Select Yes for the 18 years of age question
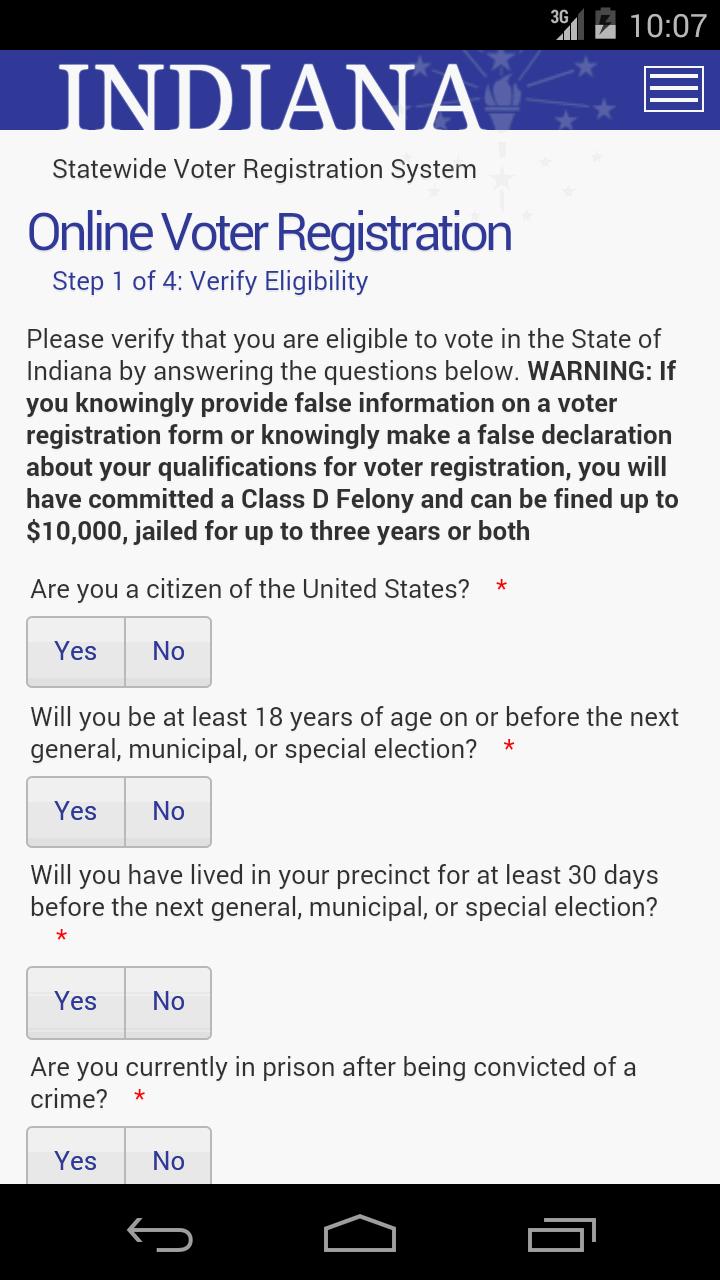Viewport: 720px width, 1280px height. pos(75,811)
